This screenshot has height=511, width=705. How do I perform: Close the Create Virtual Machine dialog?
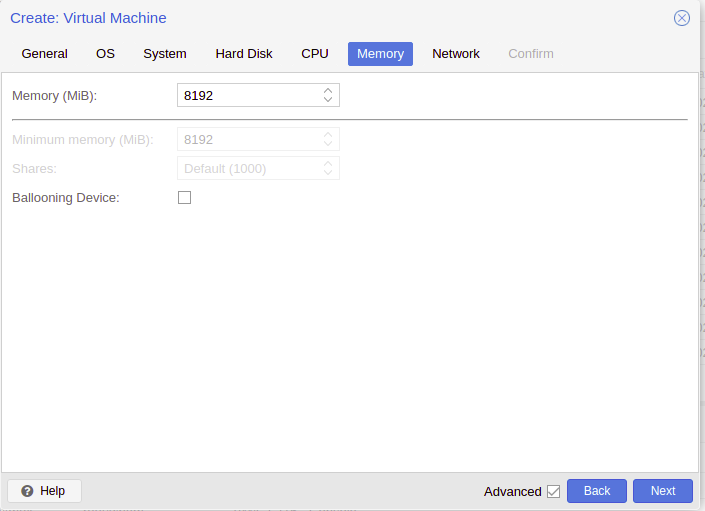(682, 18)
